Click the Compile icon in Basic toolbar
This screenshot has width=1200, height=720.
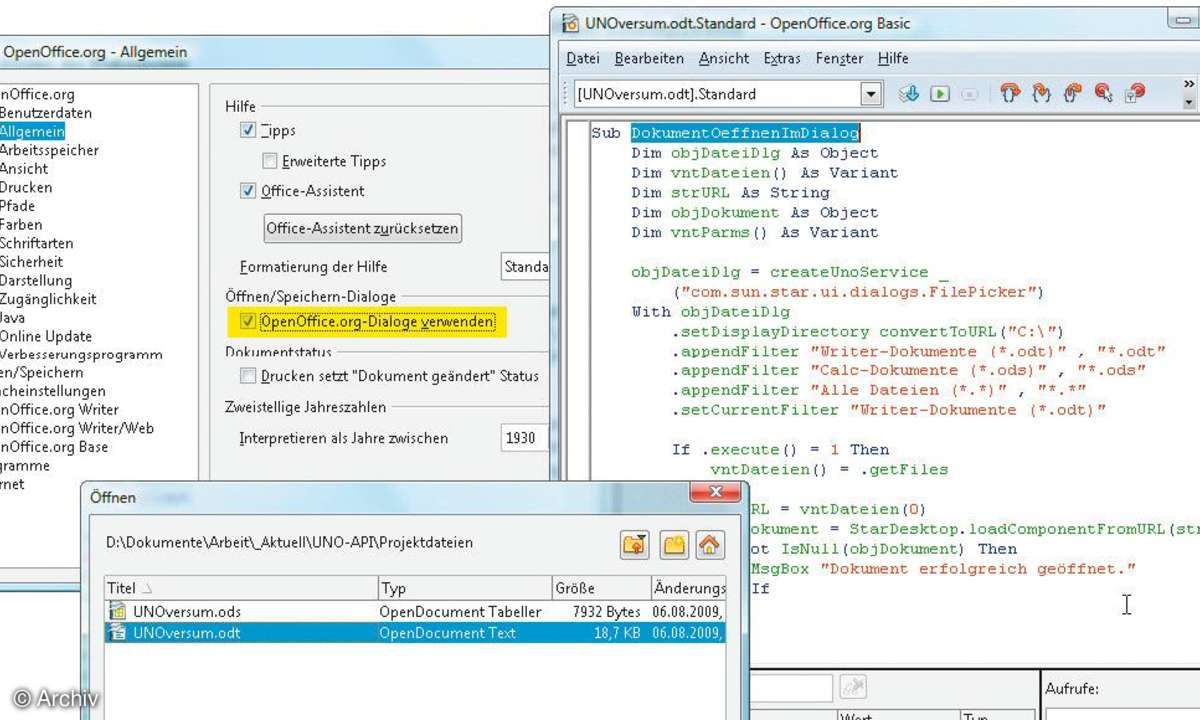909,94
